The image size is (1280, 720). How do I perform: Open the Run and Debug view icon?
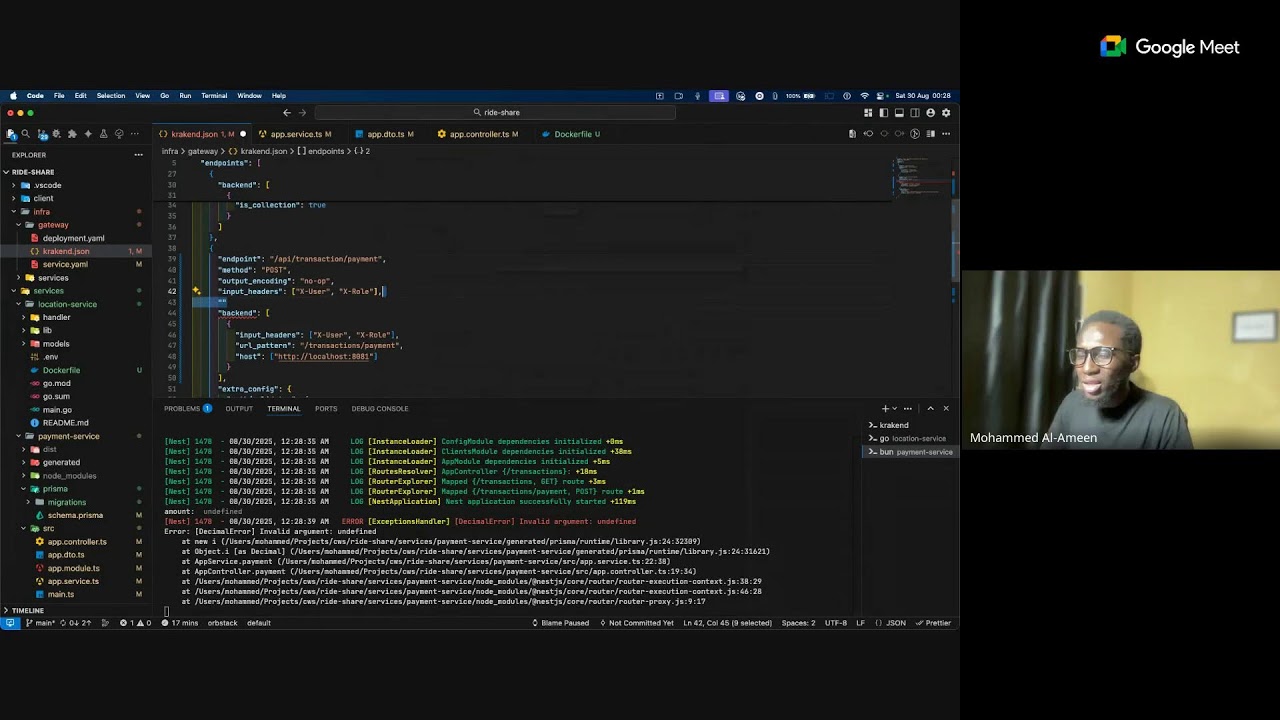tap(57, 134)
